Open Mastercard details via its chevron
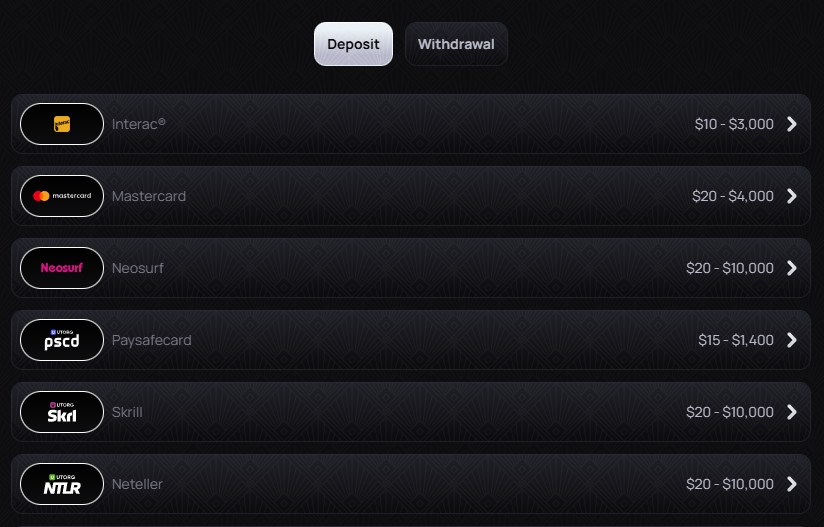This screenshot has height=527, width=824. click(x=792, y=196)
